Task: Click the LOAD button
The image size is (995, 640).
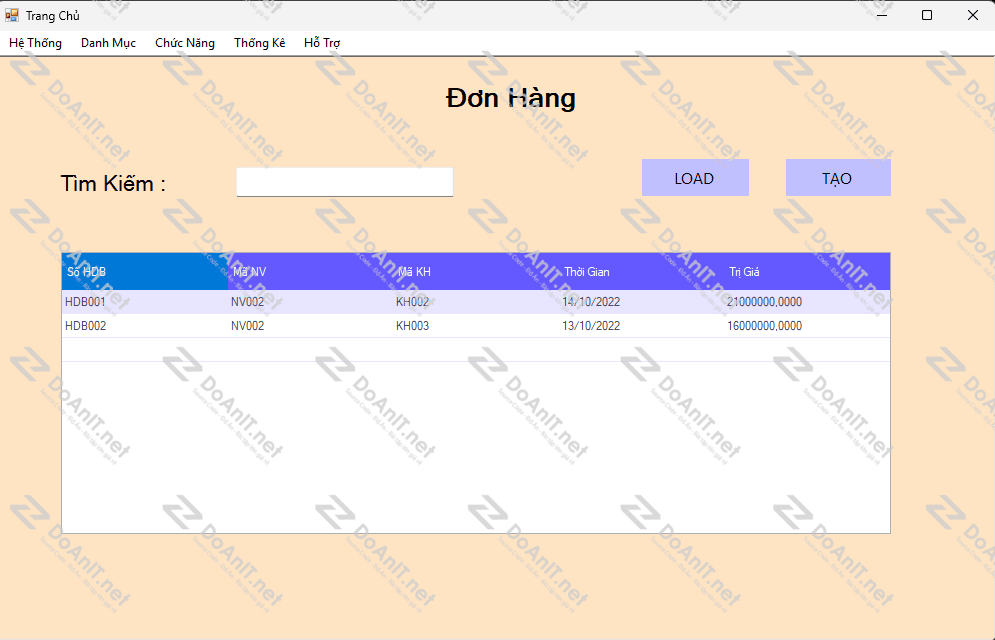Action: coord(695,178)
